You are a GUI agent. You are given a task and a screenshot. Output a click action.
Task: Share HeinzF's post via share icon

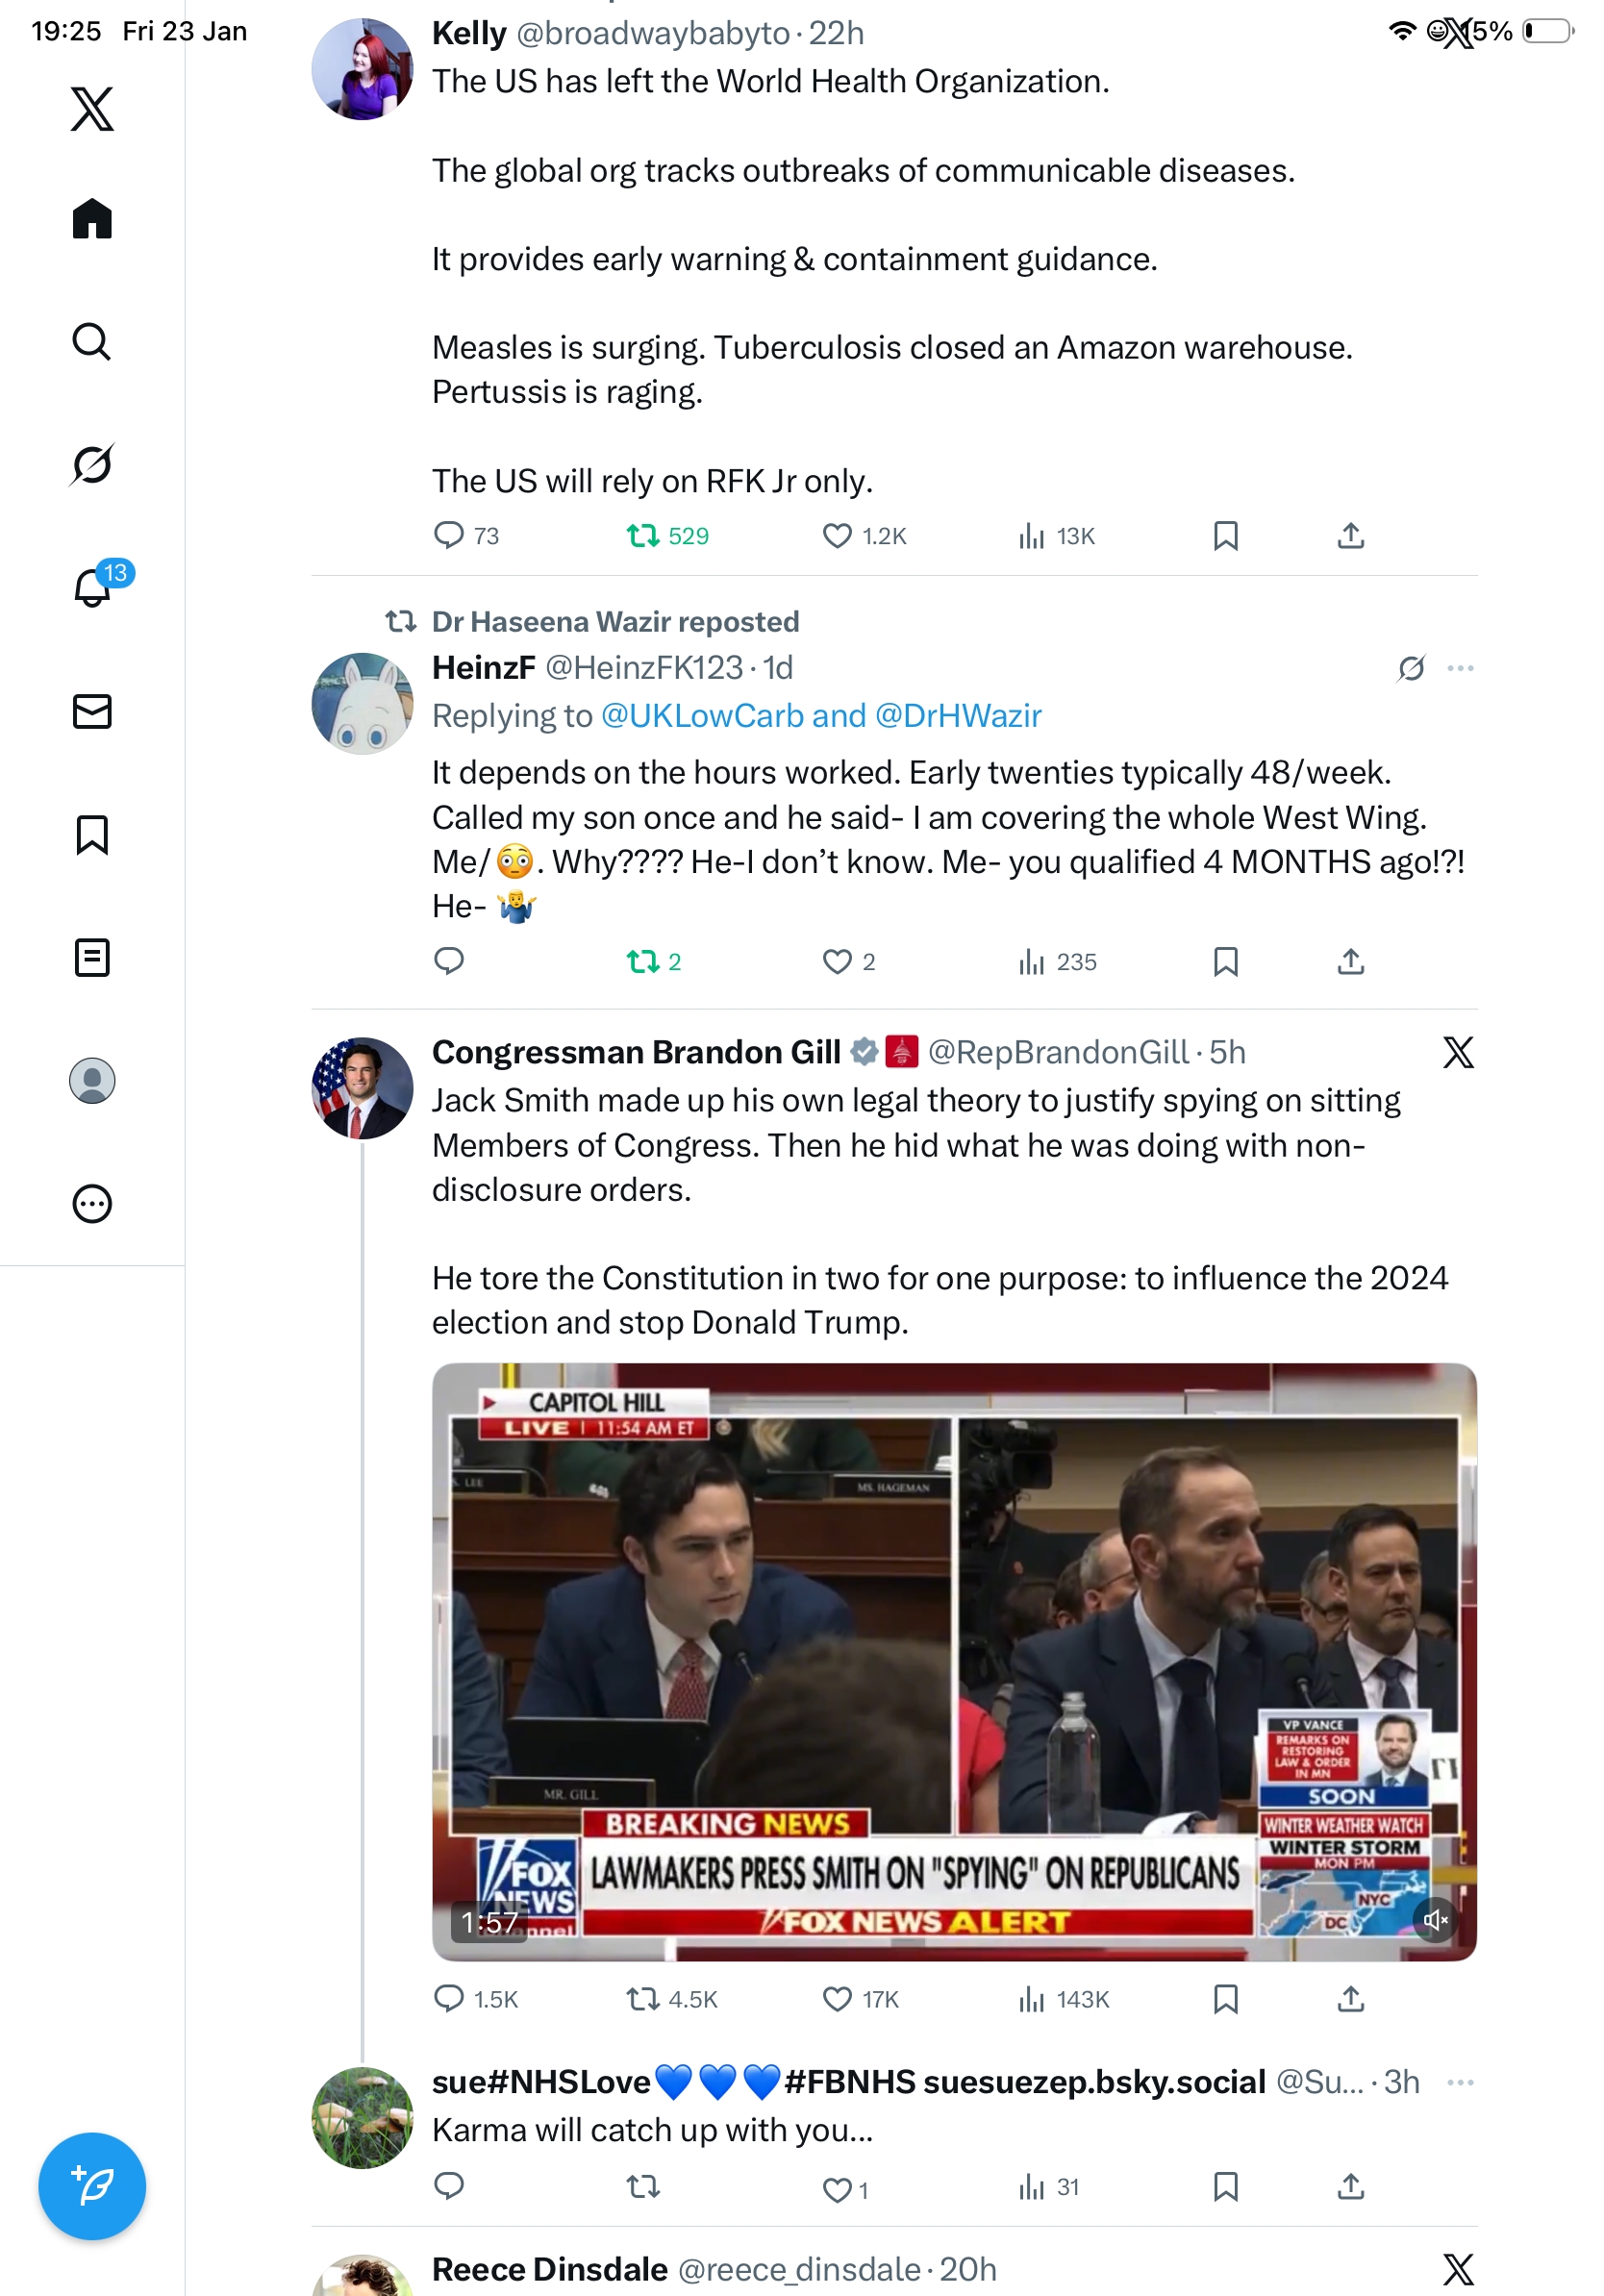(1350, 962)
